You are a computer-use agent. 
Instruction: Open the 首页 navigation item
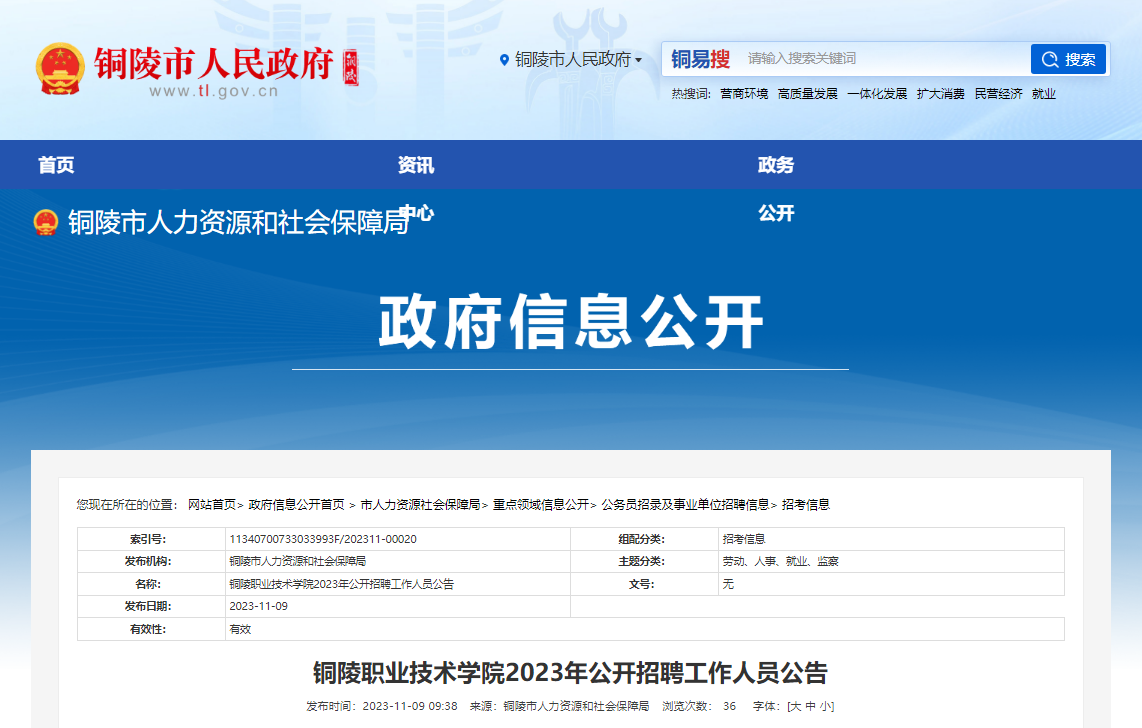click(x=56, y=166)
